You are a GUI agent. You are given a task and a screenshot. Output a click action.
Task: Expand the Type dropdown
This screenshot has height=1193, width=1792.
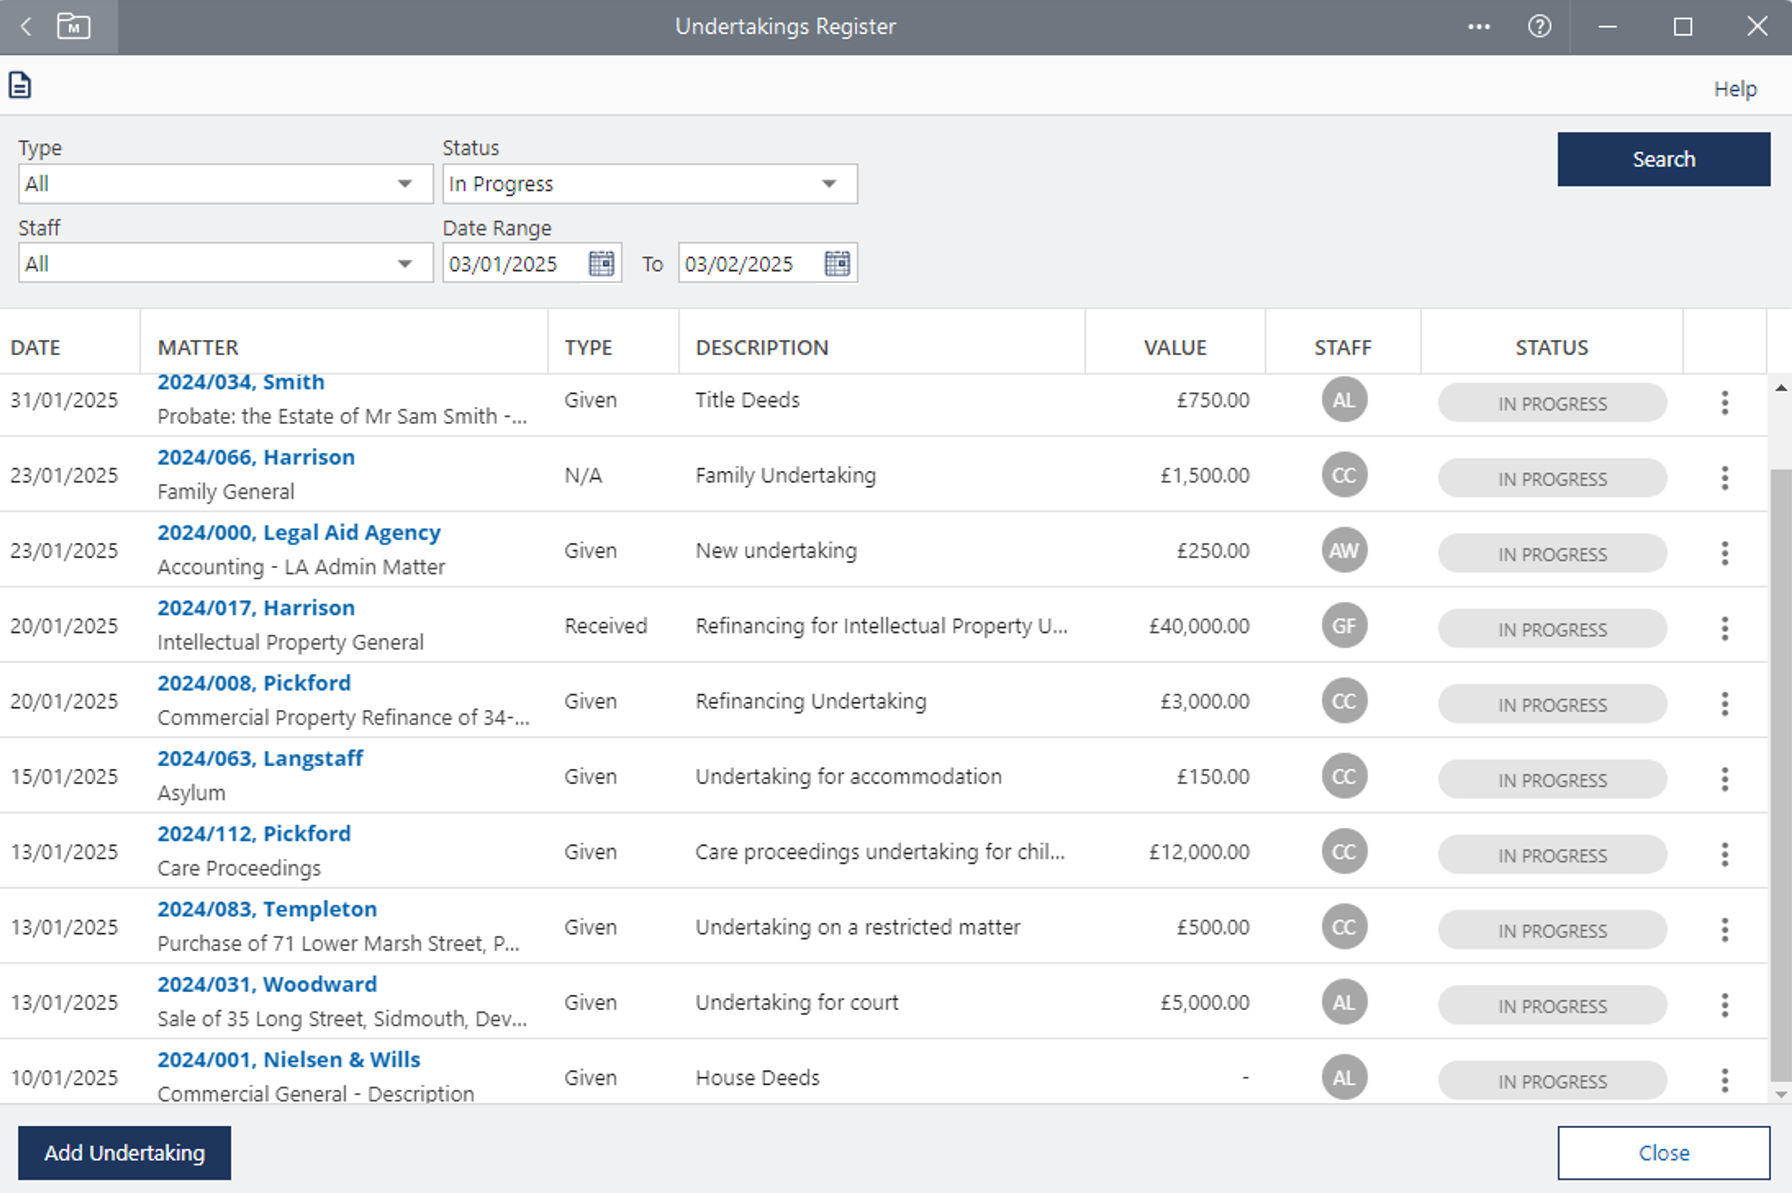pos(405,184)
